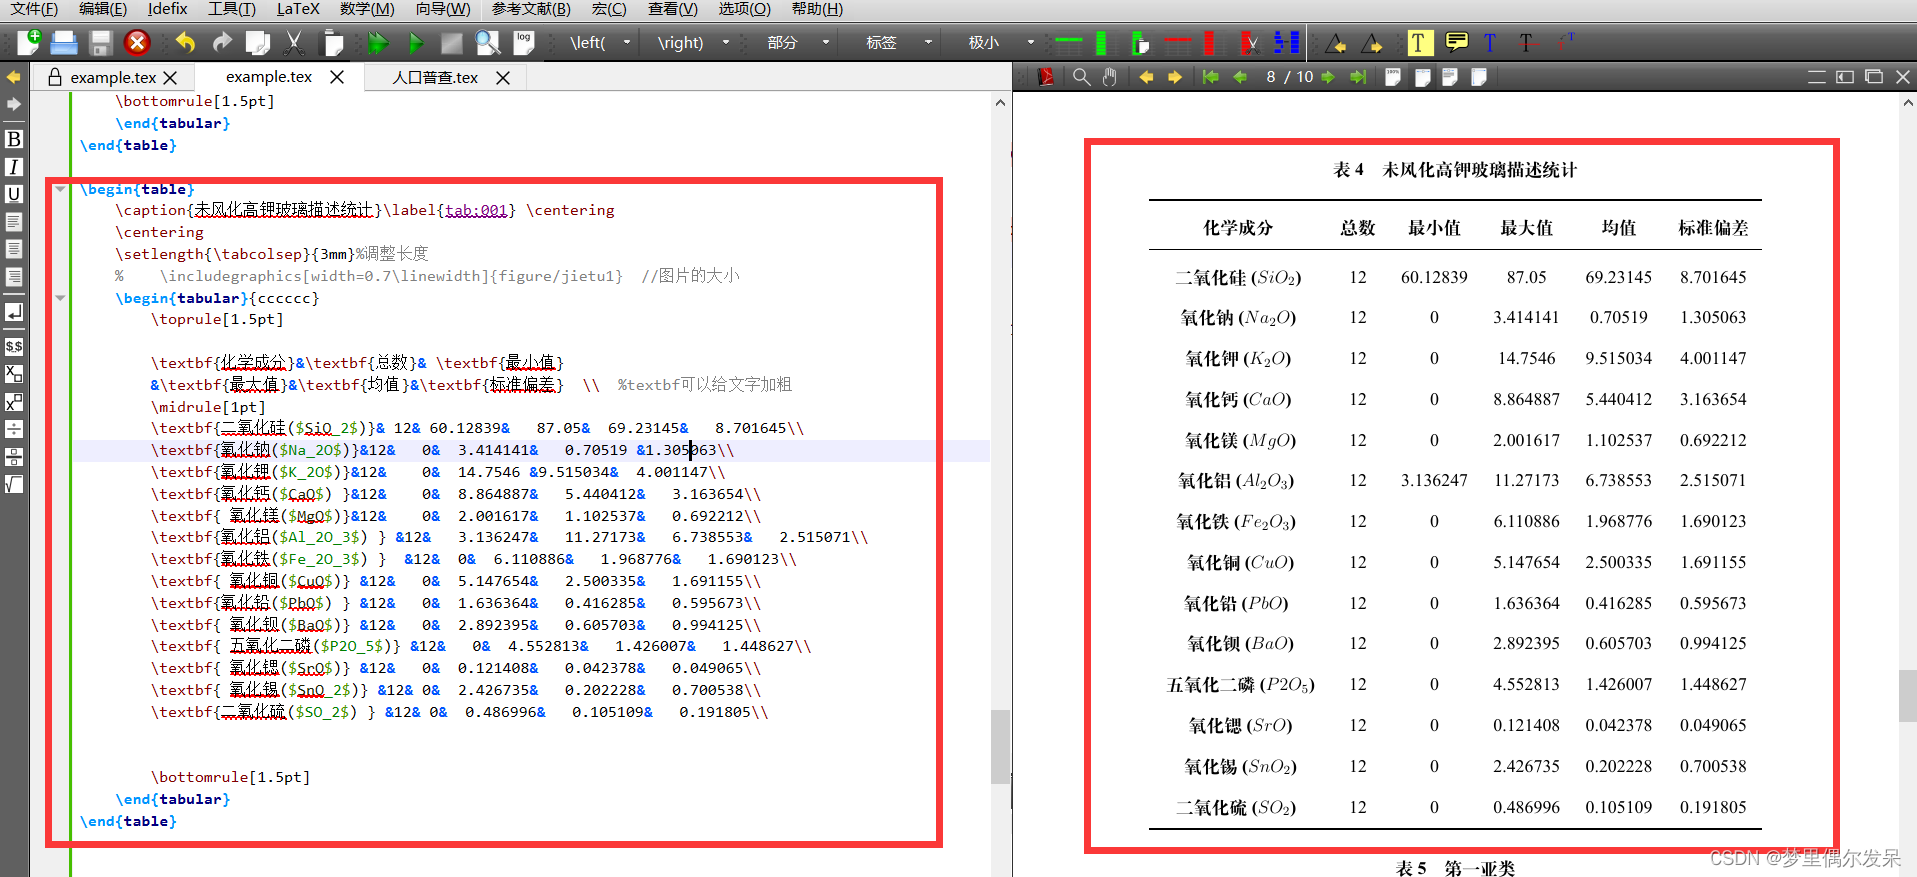Undo the last edit
Viewport: 1917px width, 877px height.
coord(185,43)
